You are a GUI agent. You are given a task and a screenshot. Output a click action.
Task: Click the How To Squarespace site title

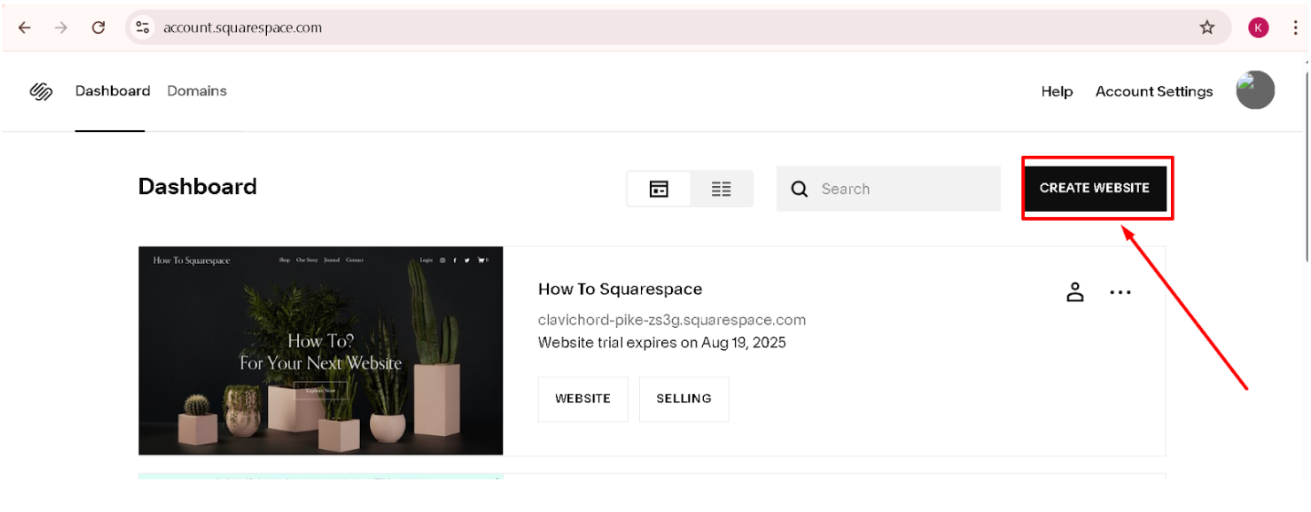[620, 289]
